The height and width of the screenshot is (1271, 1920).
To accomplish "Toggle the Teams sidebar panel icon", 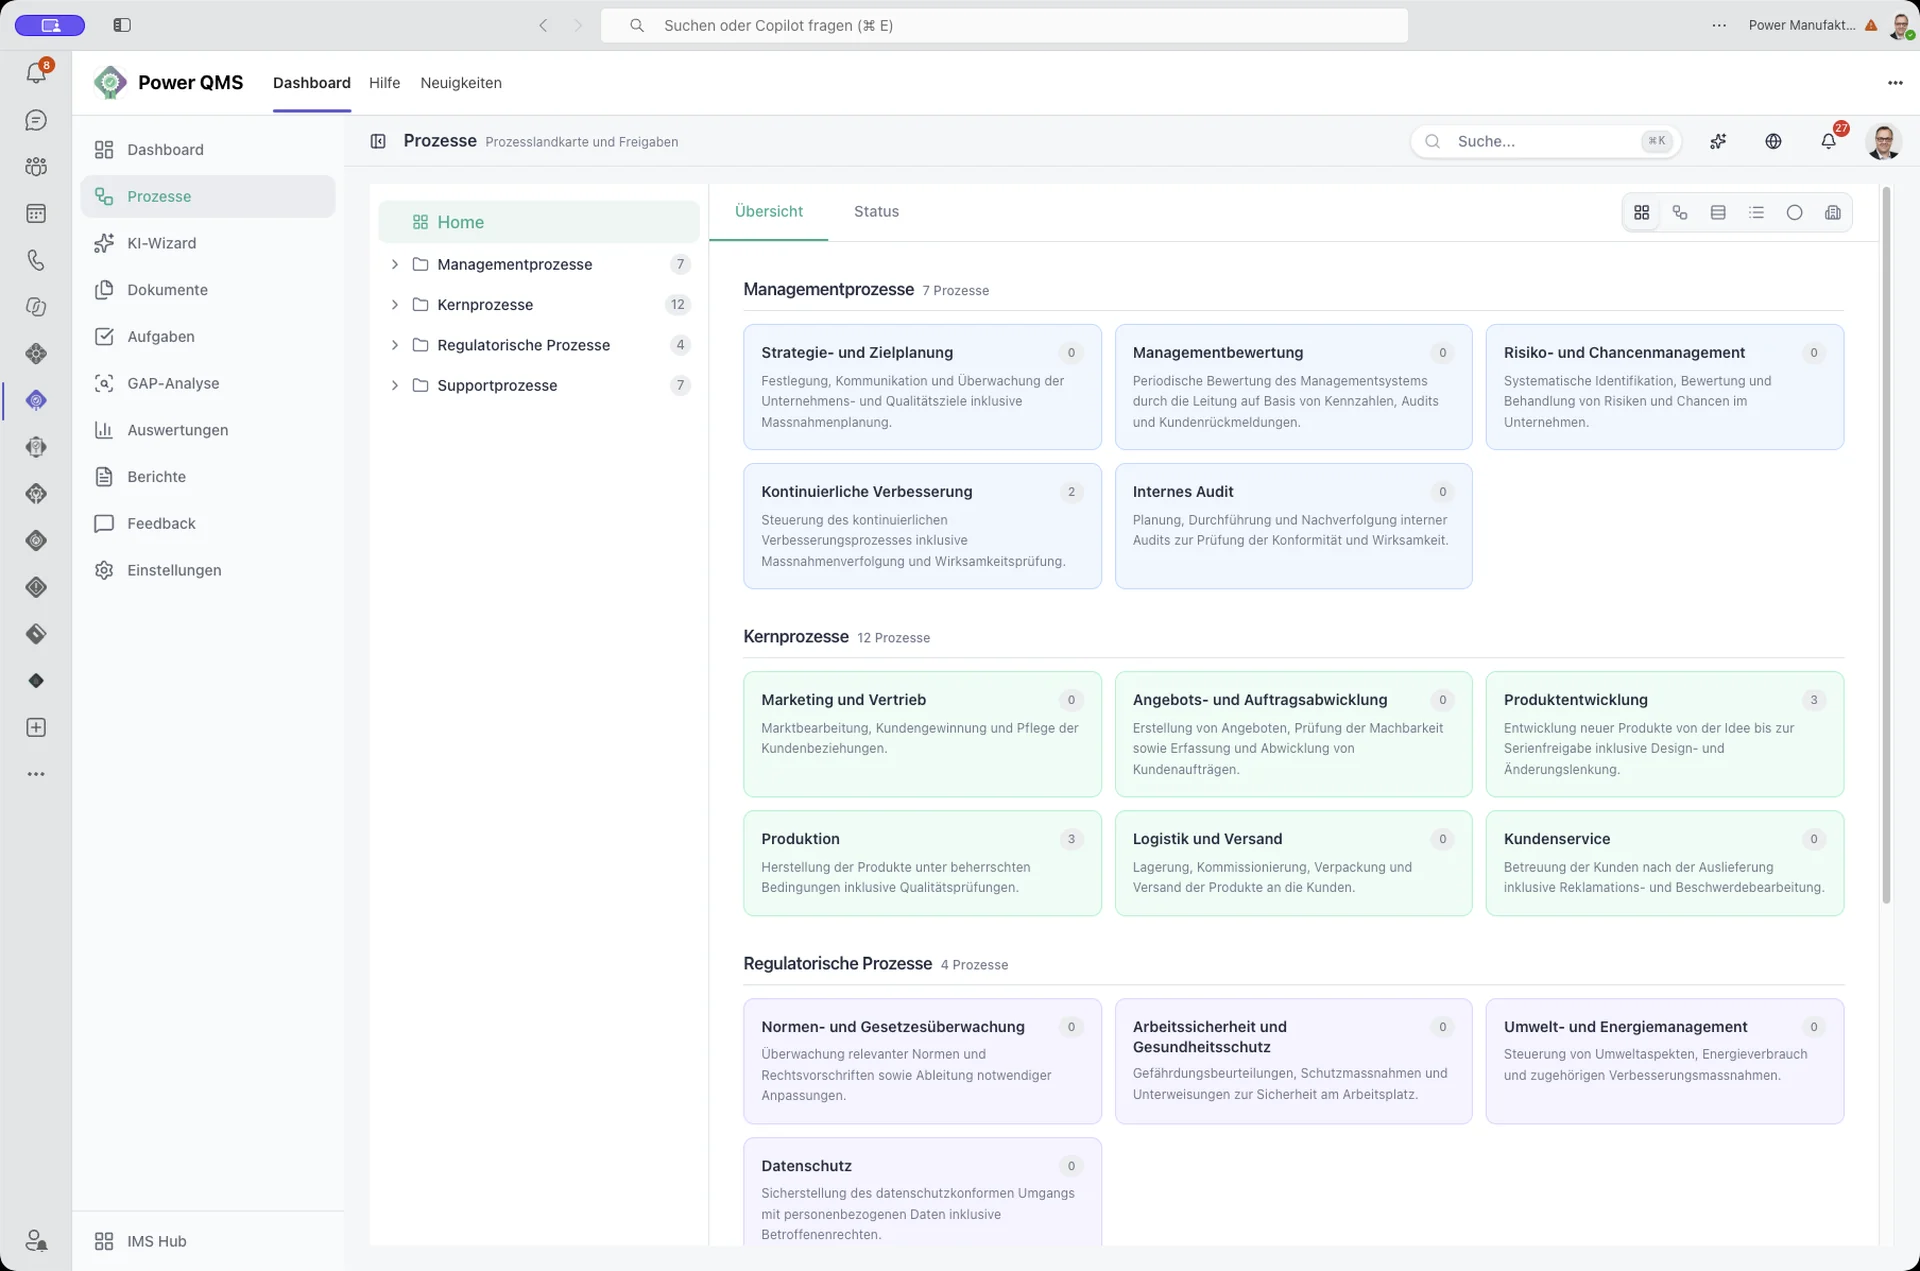I will pos(122,25).
